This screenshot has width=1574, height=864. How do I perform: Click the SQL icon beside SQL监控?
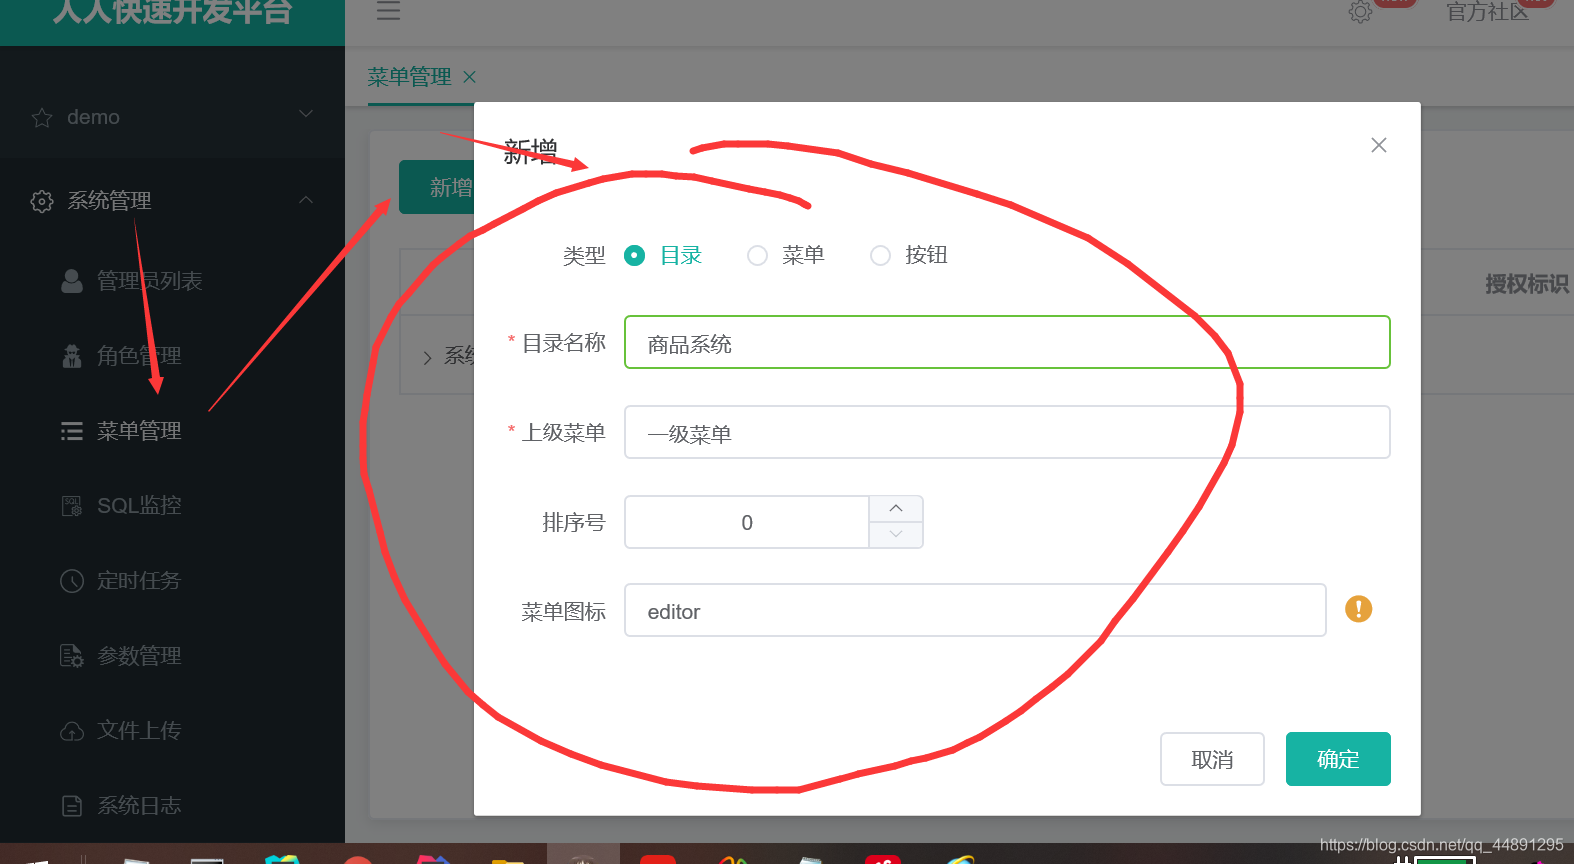click(x=72, y=506)
